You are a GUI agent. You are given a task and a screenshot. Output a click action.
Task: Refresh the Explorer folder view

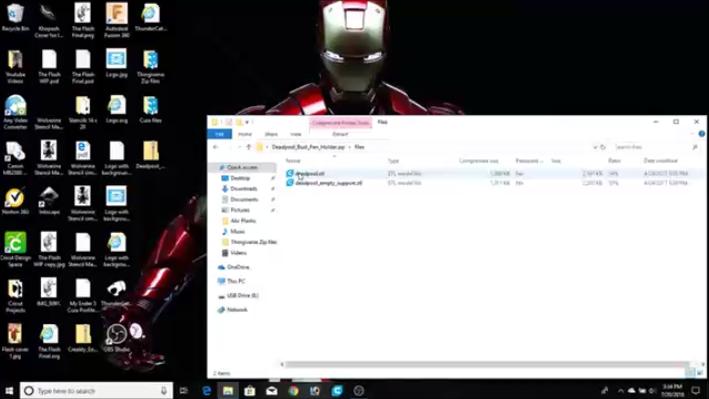pyautogui.click(x=603, y=147)
